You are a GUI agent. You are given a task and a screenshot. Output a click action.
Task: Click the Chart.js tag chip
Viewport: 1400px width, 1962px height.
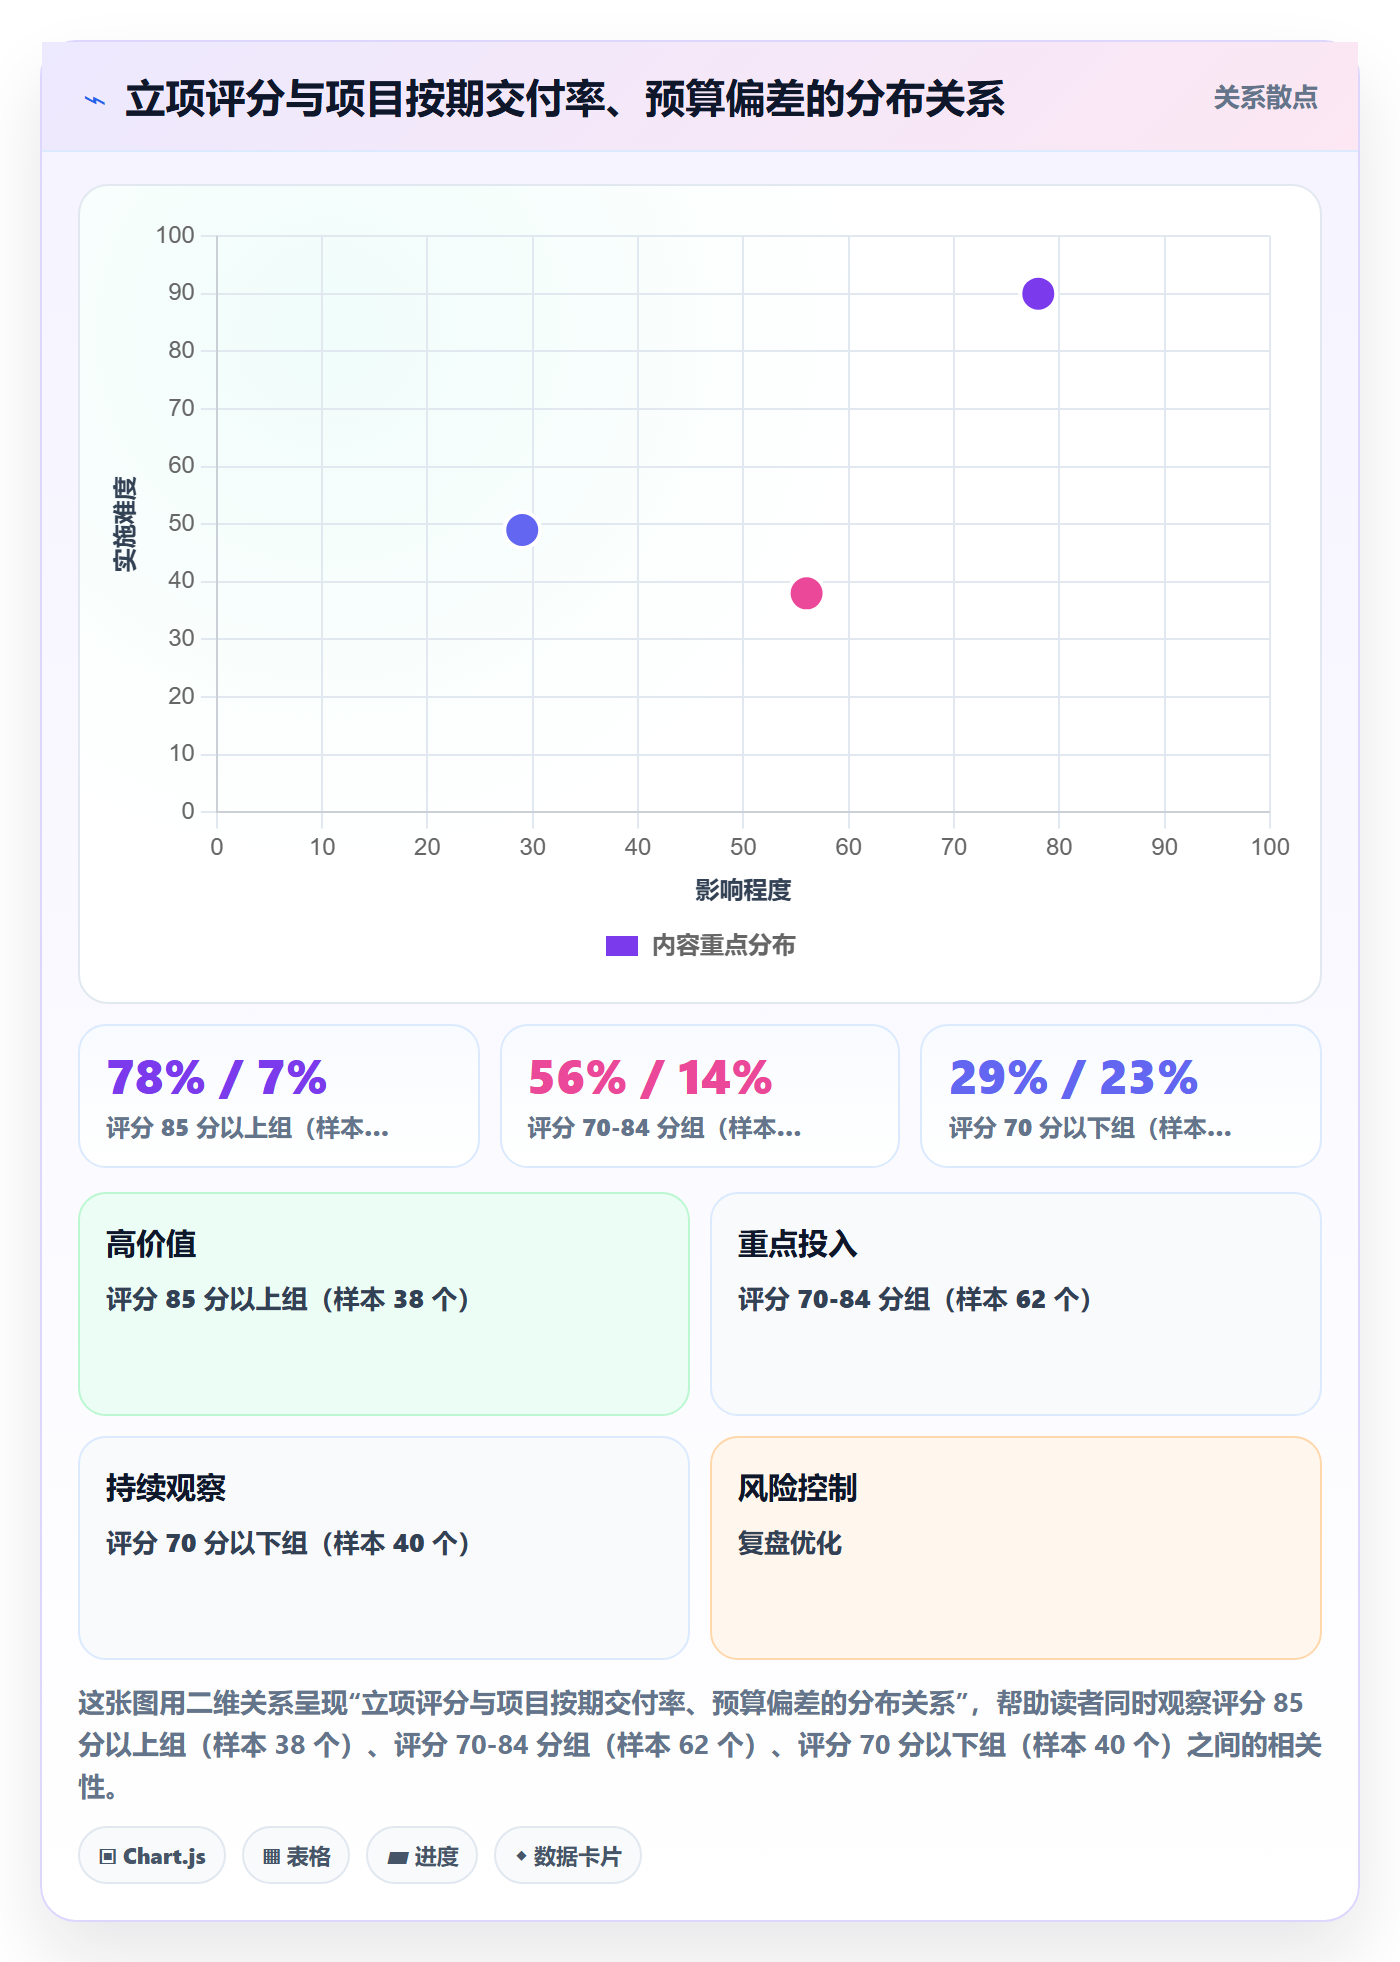tap(152, 1856)
